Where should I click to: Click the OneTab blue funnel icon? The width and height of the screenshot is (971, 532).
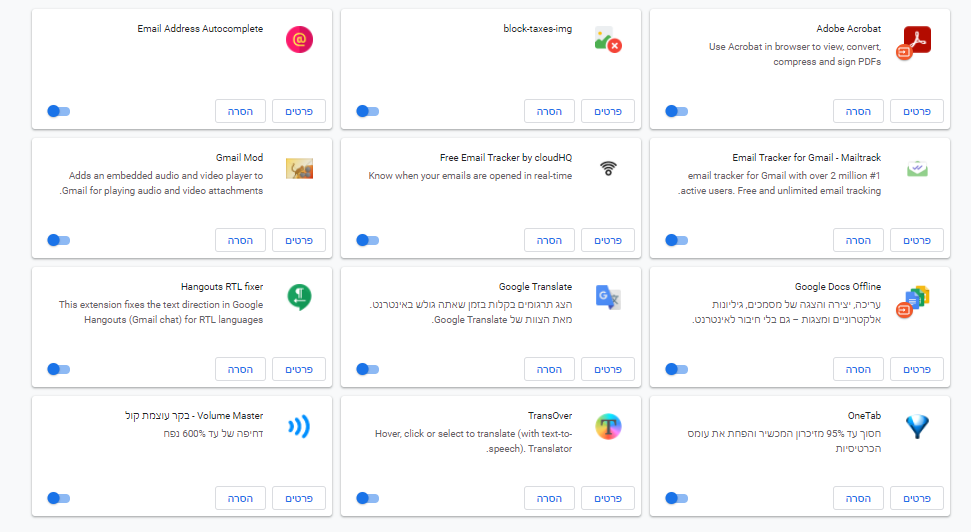coord(917,427)
